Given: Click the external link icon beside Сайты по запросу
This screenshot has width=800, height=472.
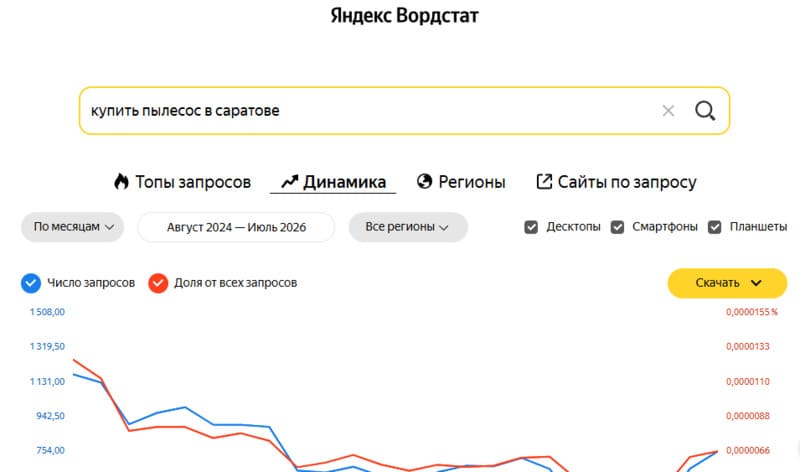Looking at the screenshot, I should tap(544, 181).
